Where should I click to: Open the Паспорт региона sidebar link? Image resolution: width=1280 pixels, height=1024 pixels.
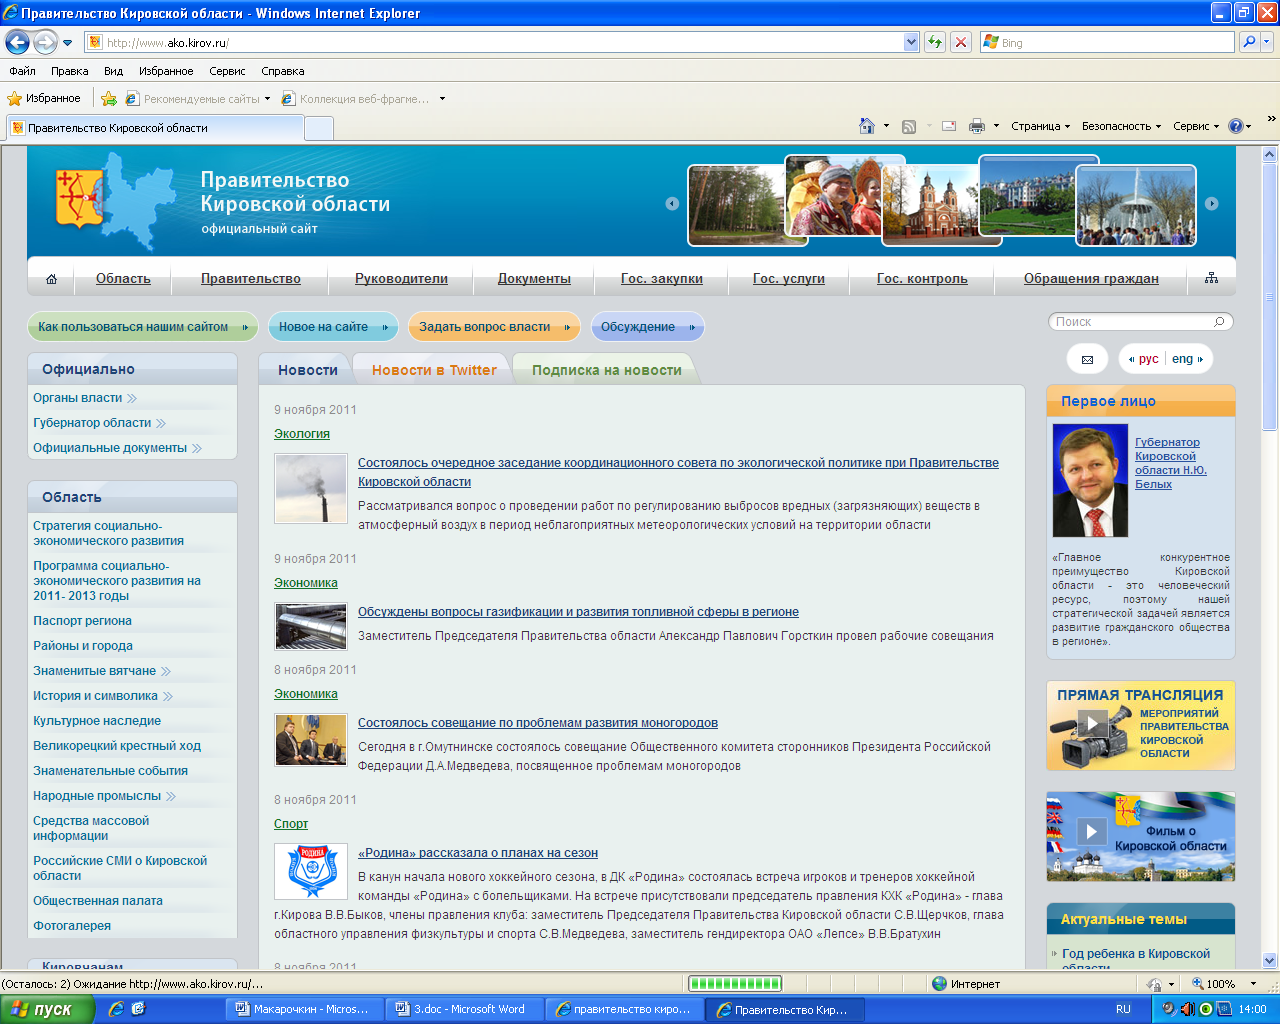pos(82,621)
